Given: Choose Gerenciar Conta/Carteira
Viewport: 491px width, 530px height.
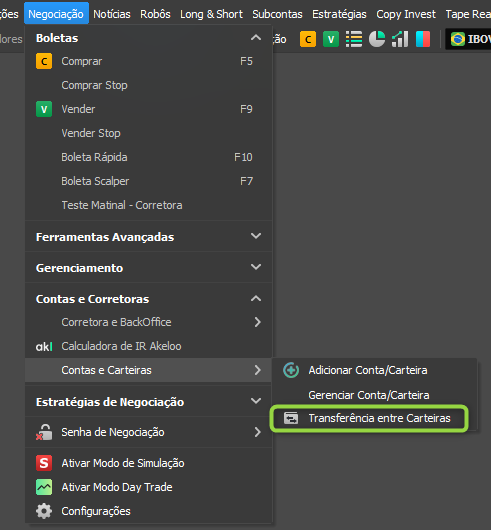Looking at the screenshot, I should (x=369, y=395).
